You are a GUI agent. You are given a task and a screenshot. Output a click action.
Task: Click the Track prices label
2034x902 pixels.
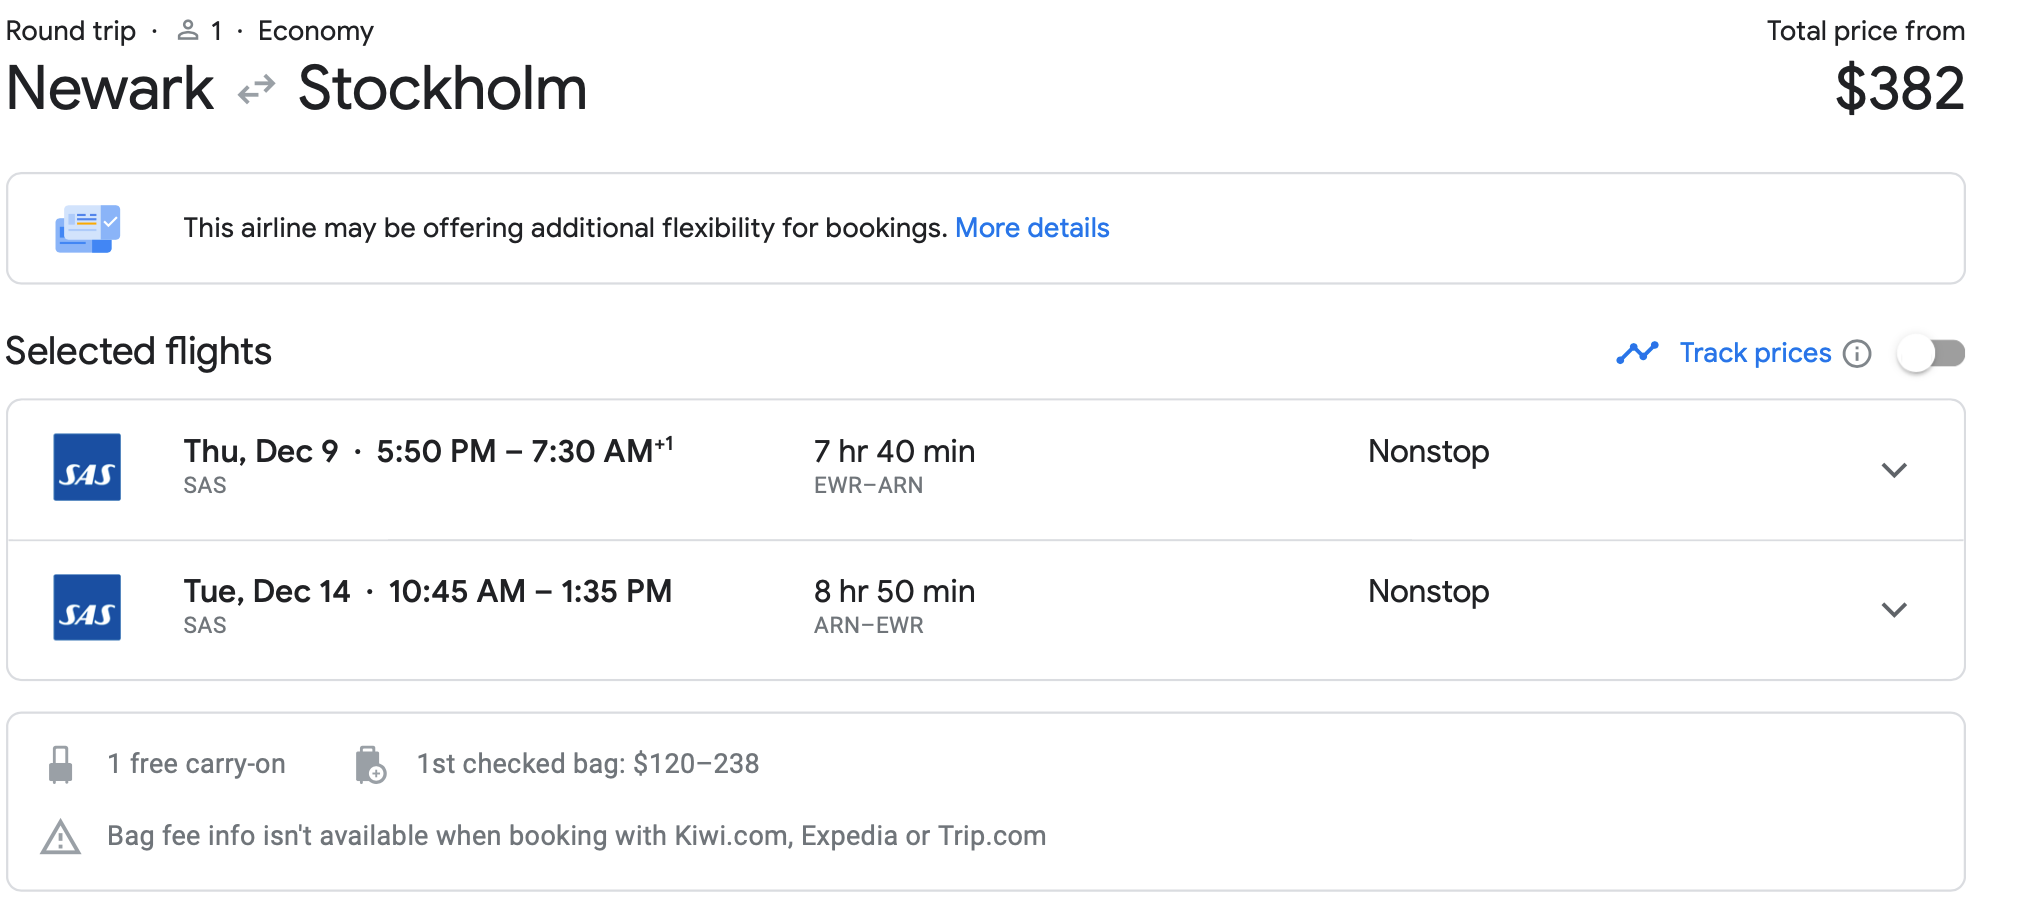(x=1755, y=353)
